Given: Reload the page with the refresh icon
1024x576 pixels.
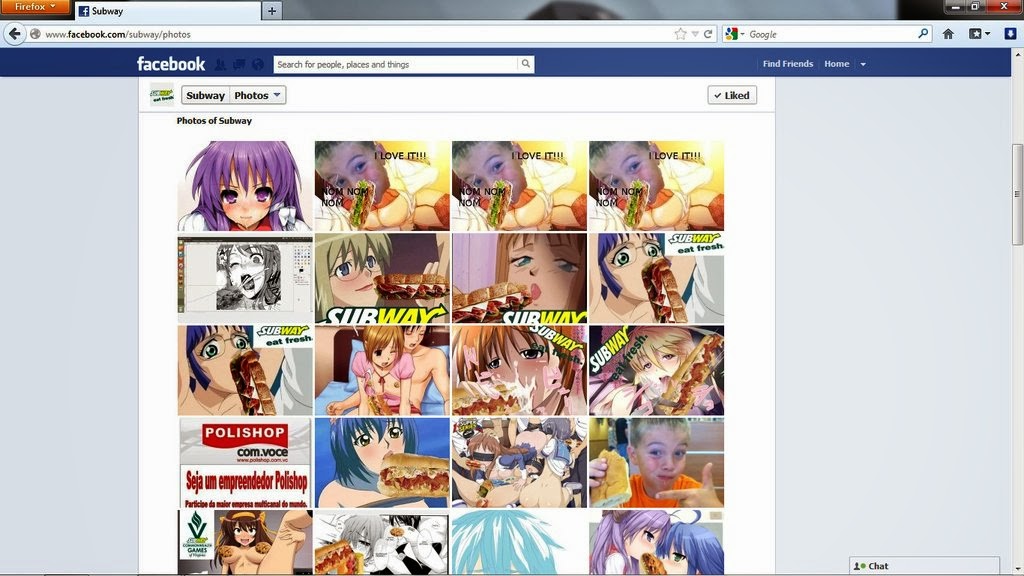Looking at the screenshot, I should [708, 34].
